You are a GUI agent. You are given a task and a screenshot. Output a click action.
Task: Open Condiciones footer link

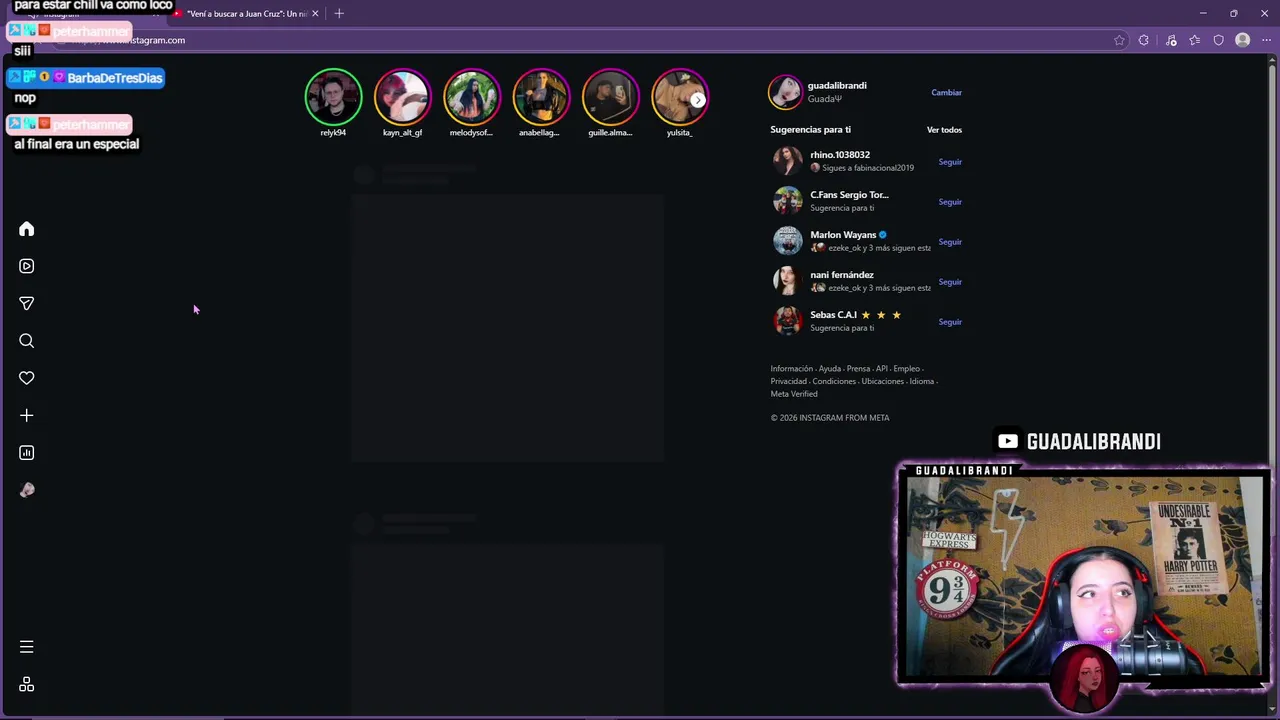(834, 381)
